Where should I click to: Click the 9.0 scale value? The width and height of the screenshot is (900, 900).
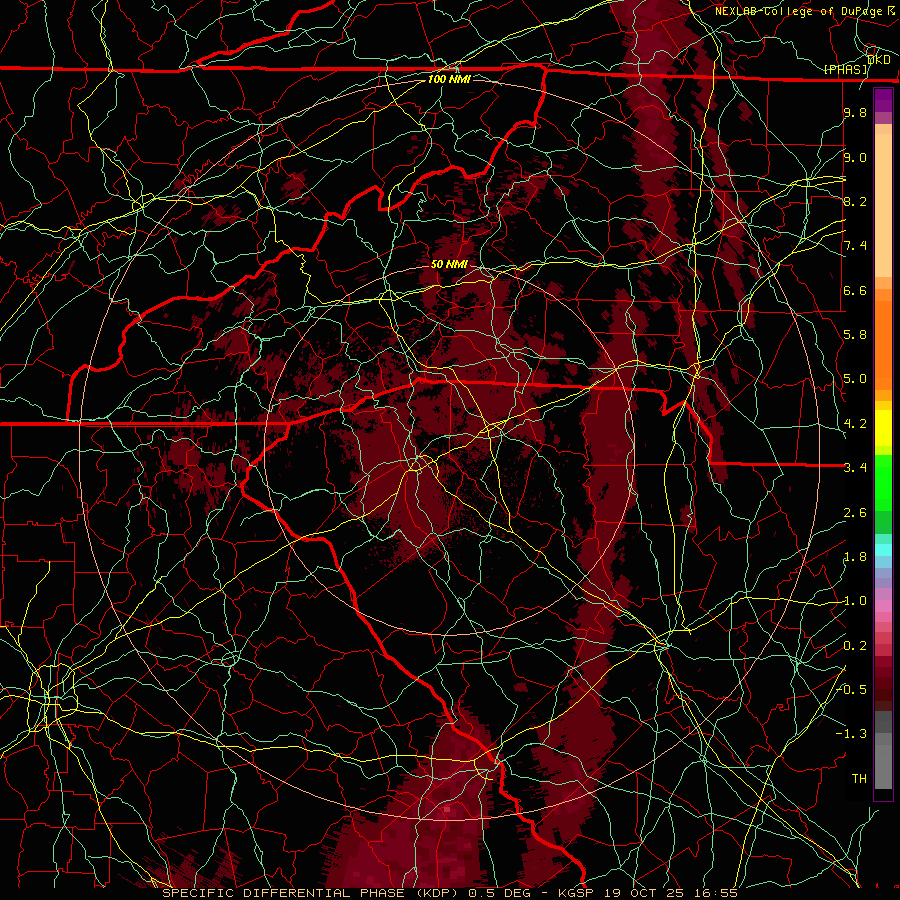(x=855, y=157)
